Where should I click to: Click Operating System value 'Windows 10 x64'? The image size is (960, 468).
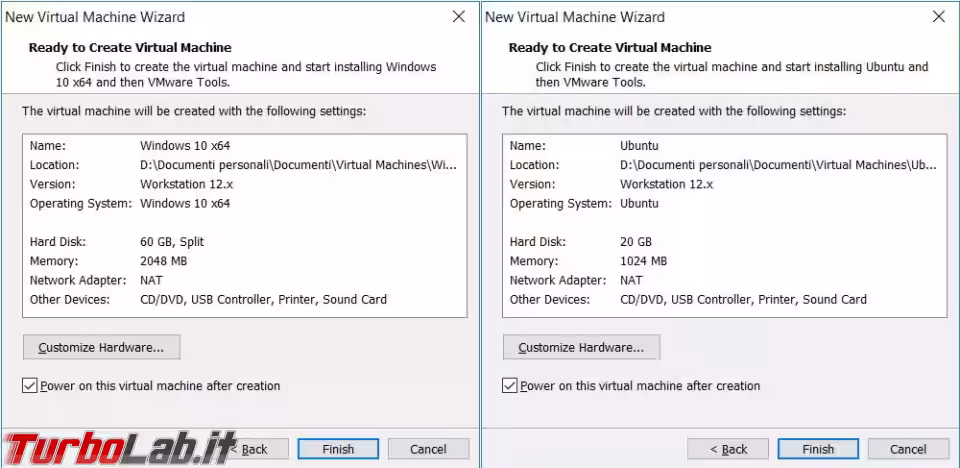pos(185,203)
